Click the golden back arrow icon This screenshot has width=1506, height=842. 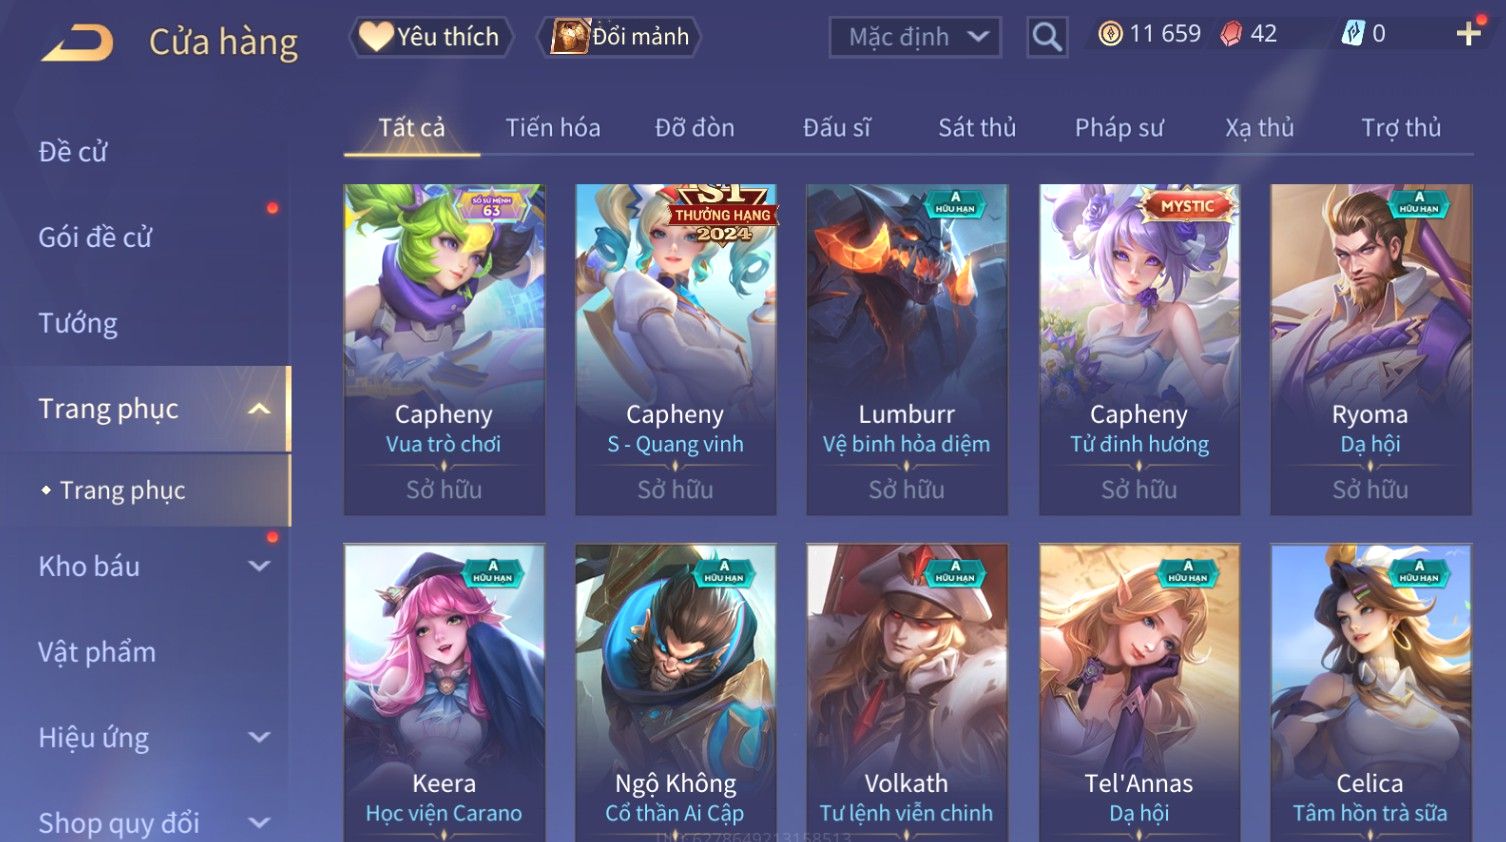coord(78,43)
